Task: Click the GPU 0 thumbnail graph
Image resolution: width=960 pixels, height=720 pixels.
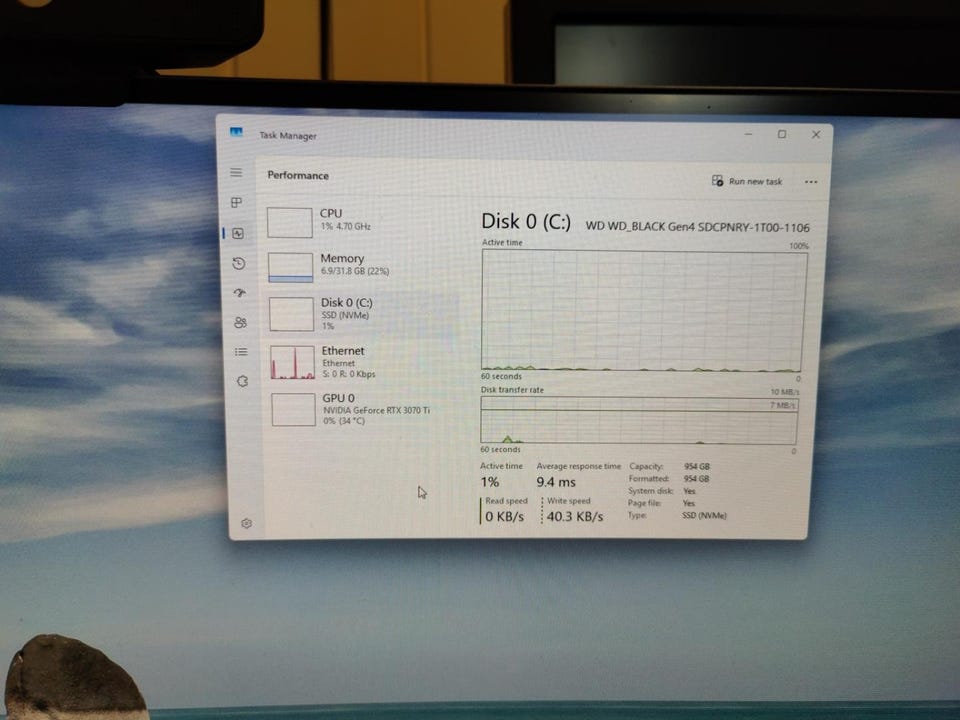Action: (x=293, y=409)
